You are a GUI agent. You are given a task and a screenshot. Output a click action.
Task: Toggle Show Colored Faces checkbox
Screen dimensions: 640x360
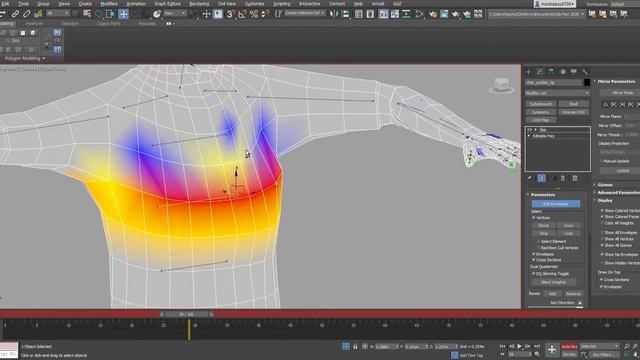[602, 217]
